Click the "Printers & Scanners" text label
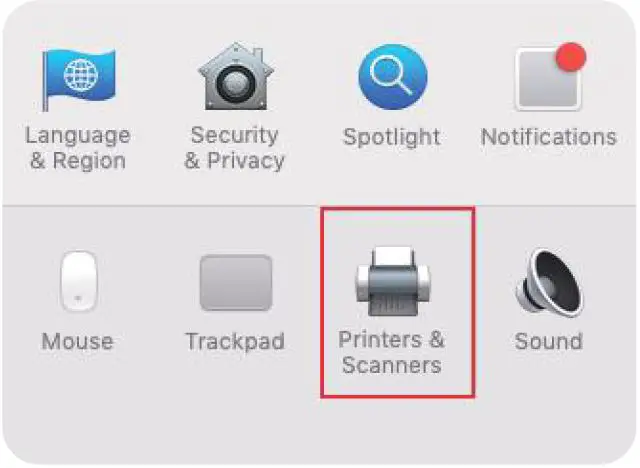This screenshot has width=640, height=468. click(392, 352)
